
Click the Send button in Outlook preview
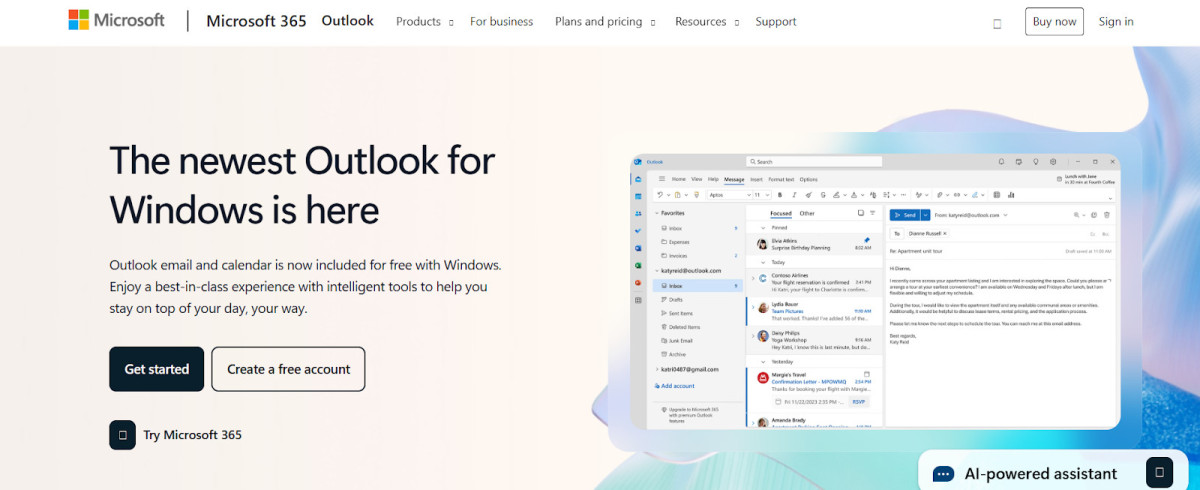point(904,215)
